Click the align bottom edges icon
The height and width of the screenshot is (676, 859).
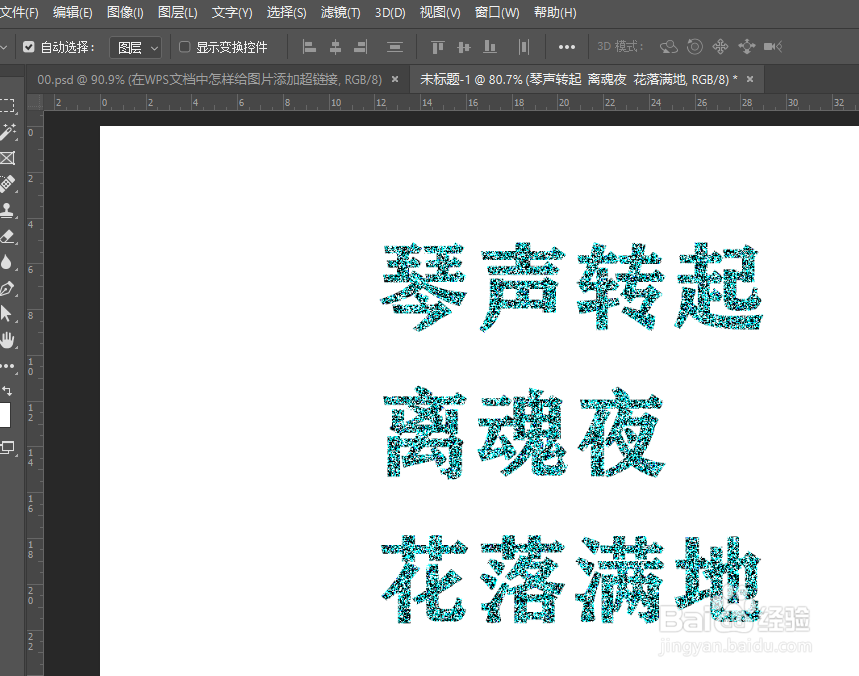tap(490, 47)
